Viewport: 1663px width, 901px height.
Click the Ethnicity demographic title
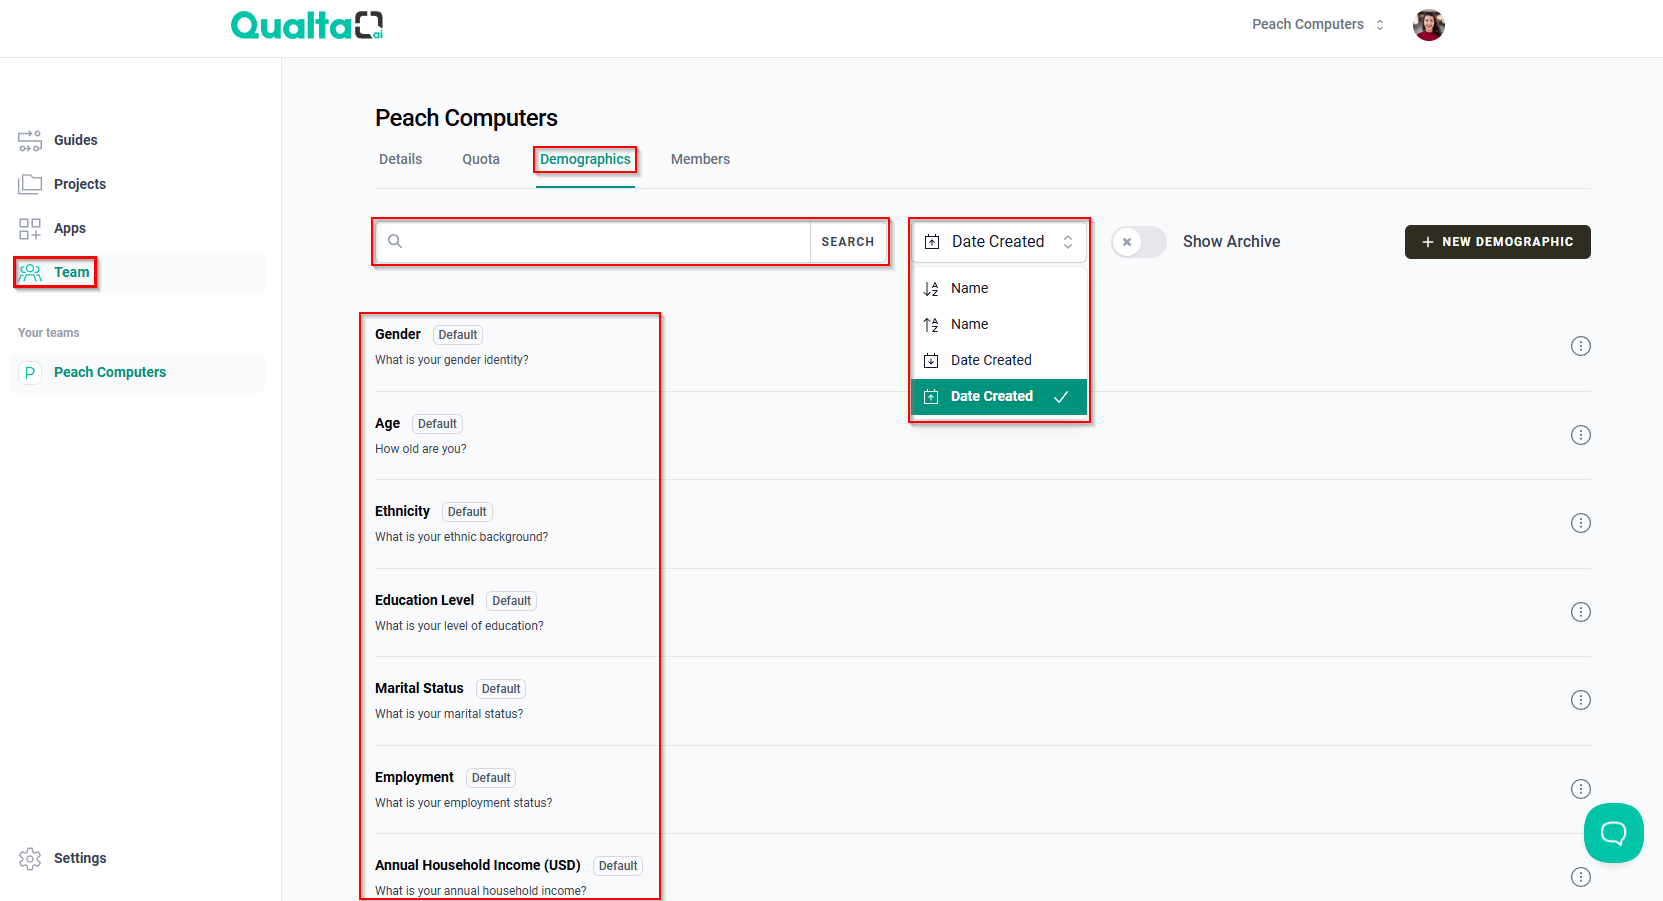pos(402,511)
